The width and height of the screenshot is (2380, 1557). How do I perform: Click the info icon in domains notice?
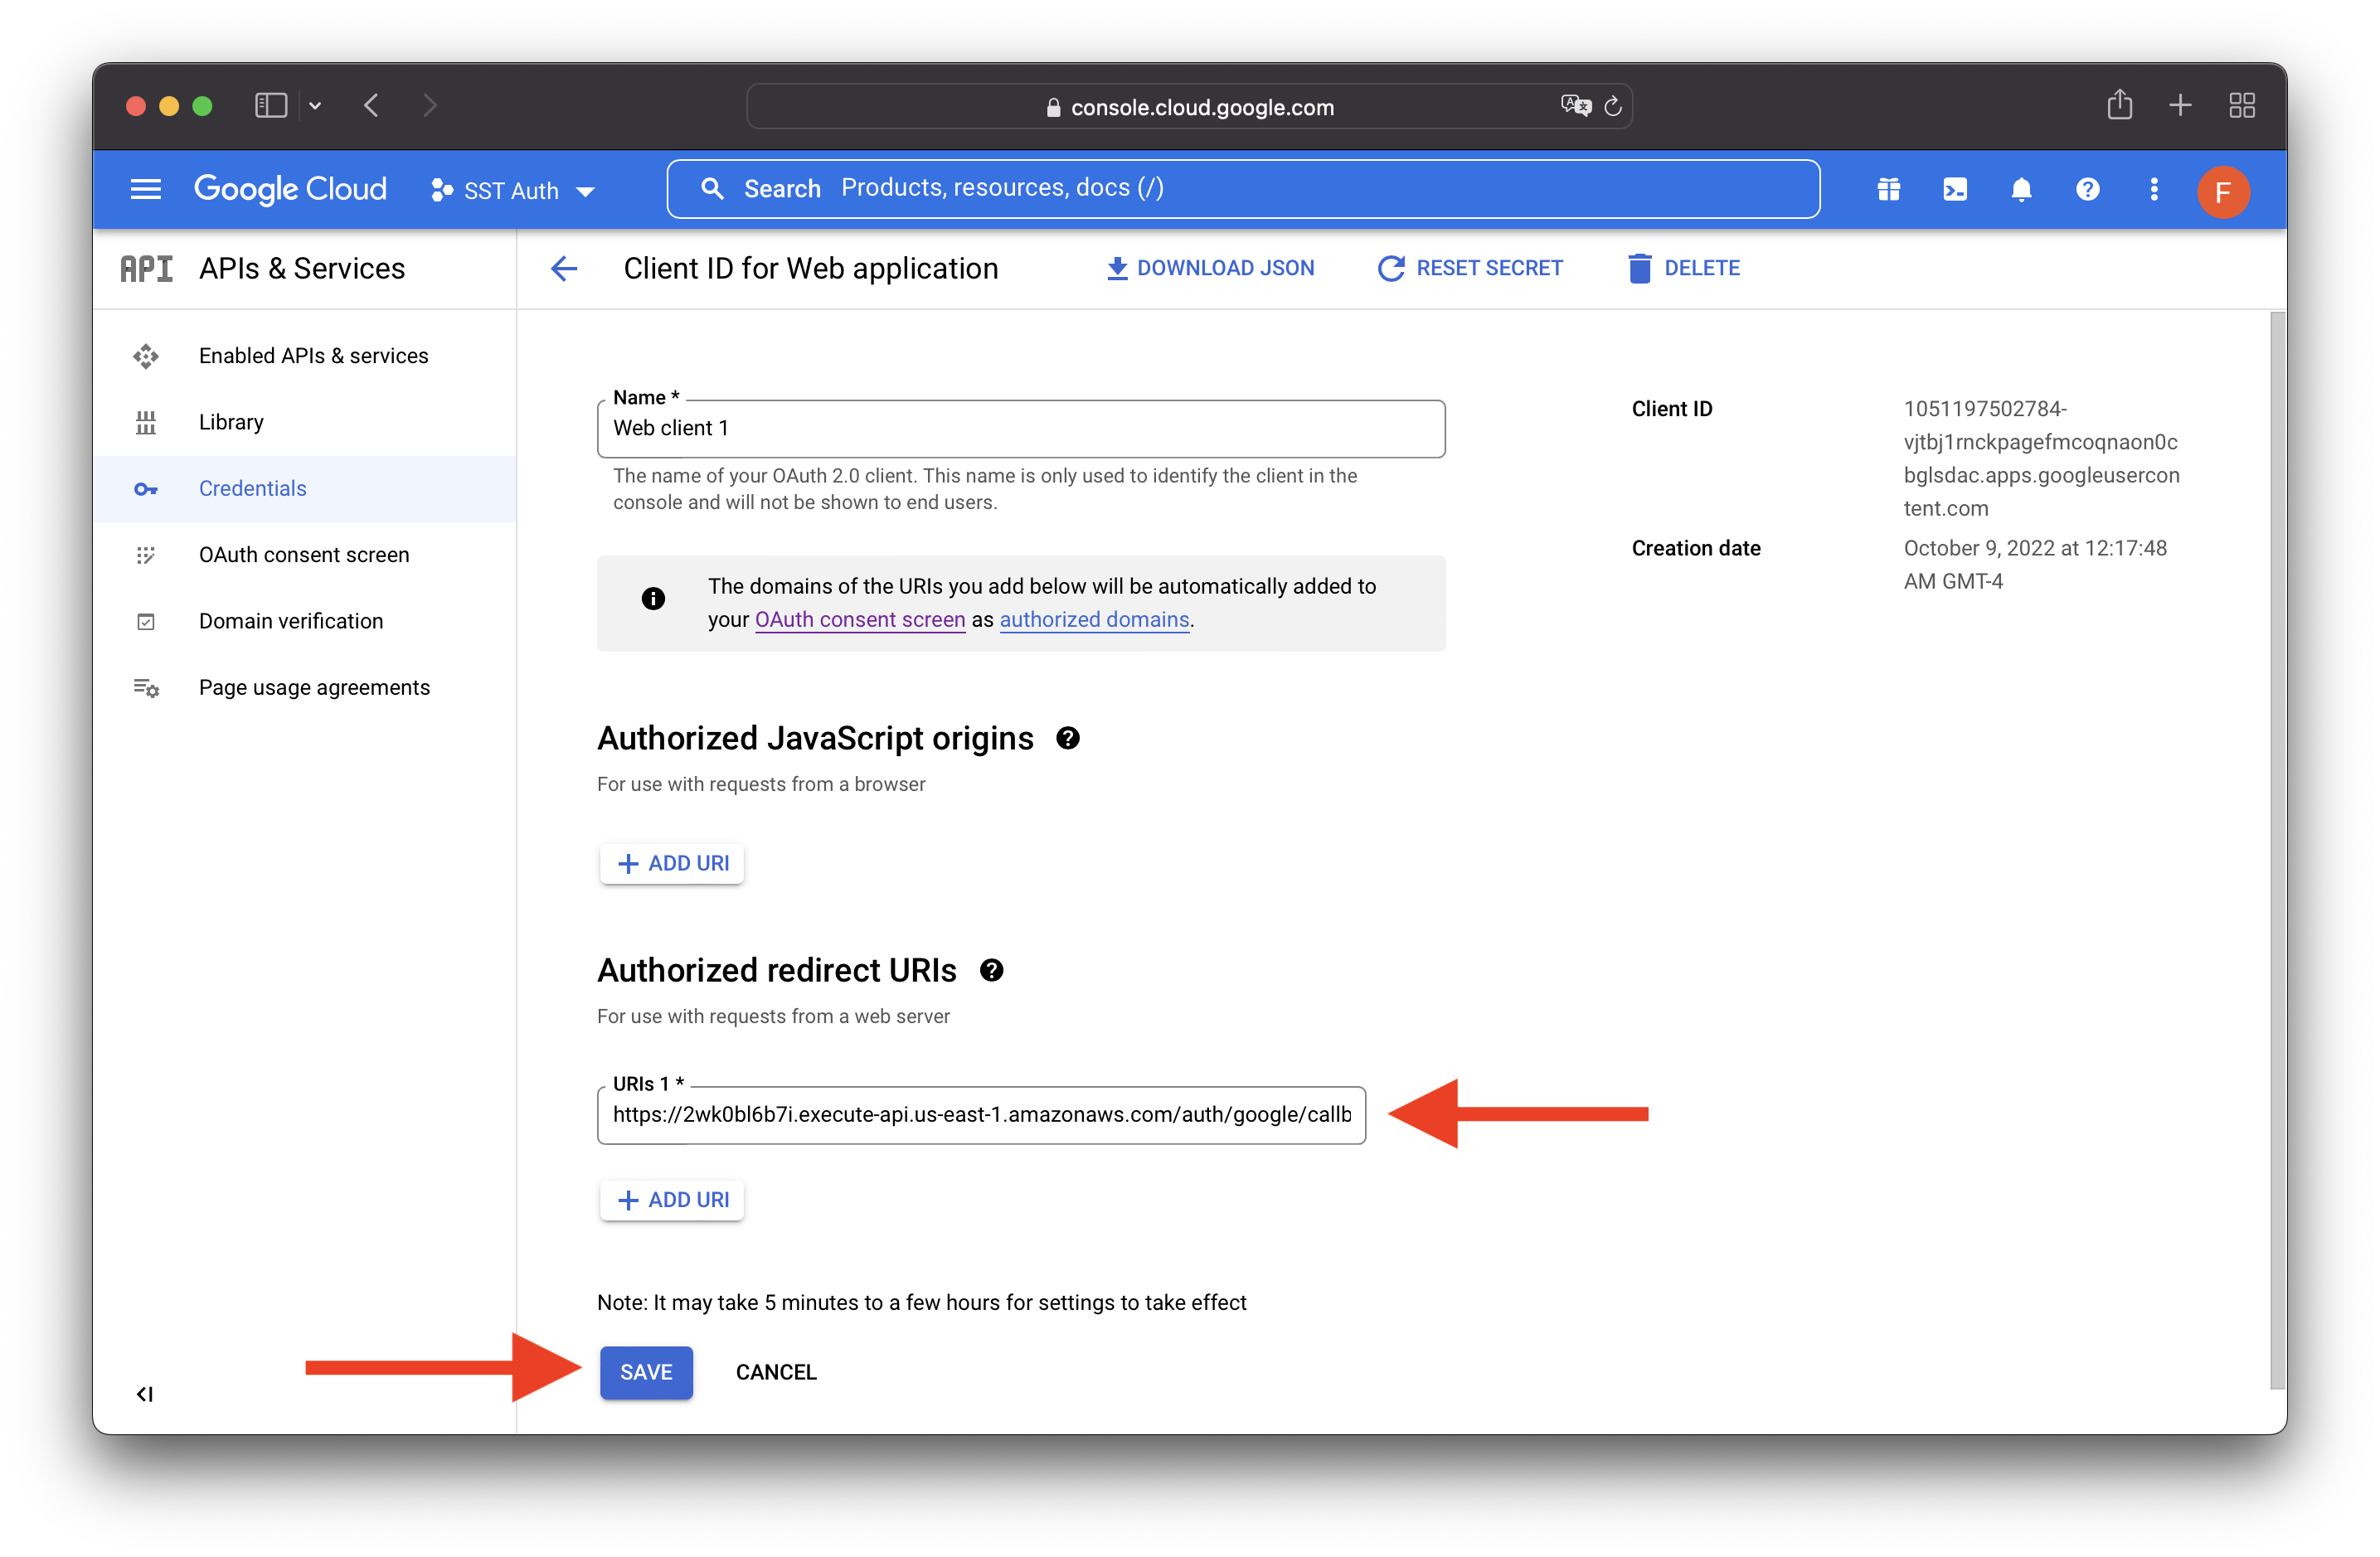coord(653,599)
